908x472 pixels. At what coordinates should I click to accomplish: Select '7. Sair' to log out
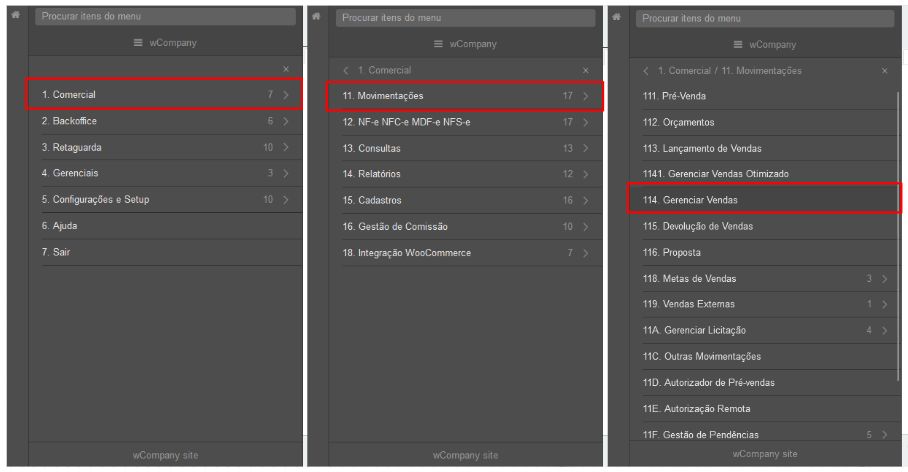(172, 252)
